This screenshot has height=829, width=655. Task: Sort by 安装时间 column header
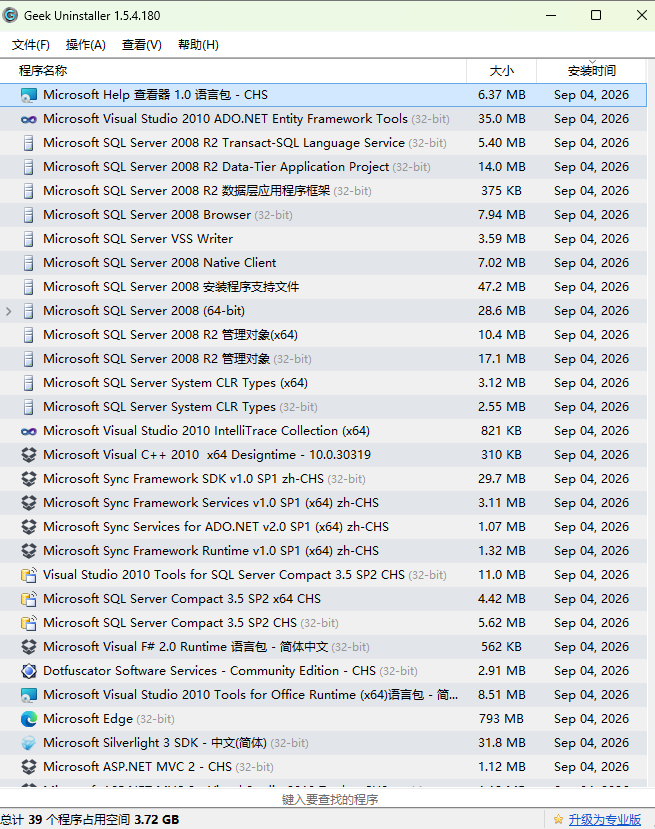pyautogui.click(x=592, y=71)
